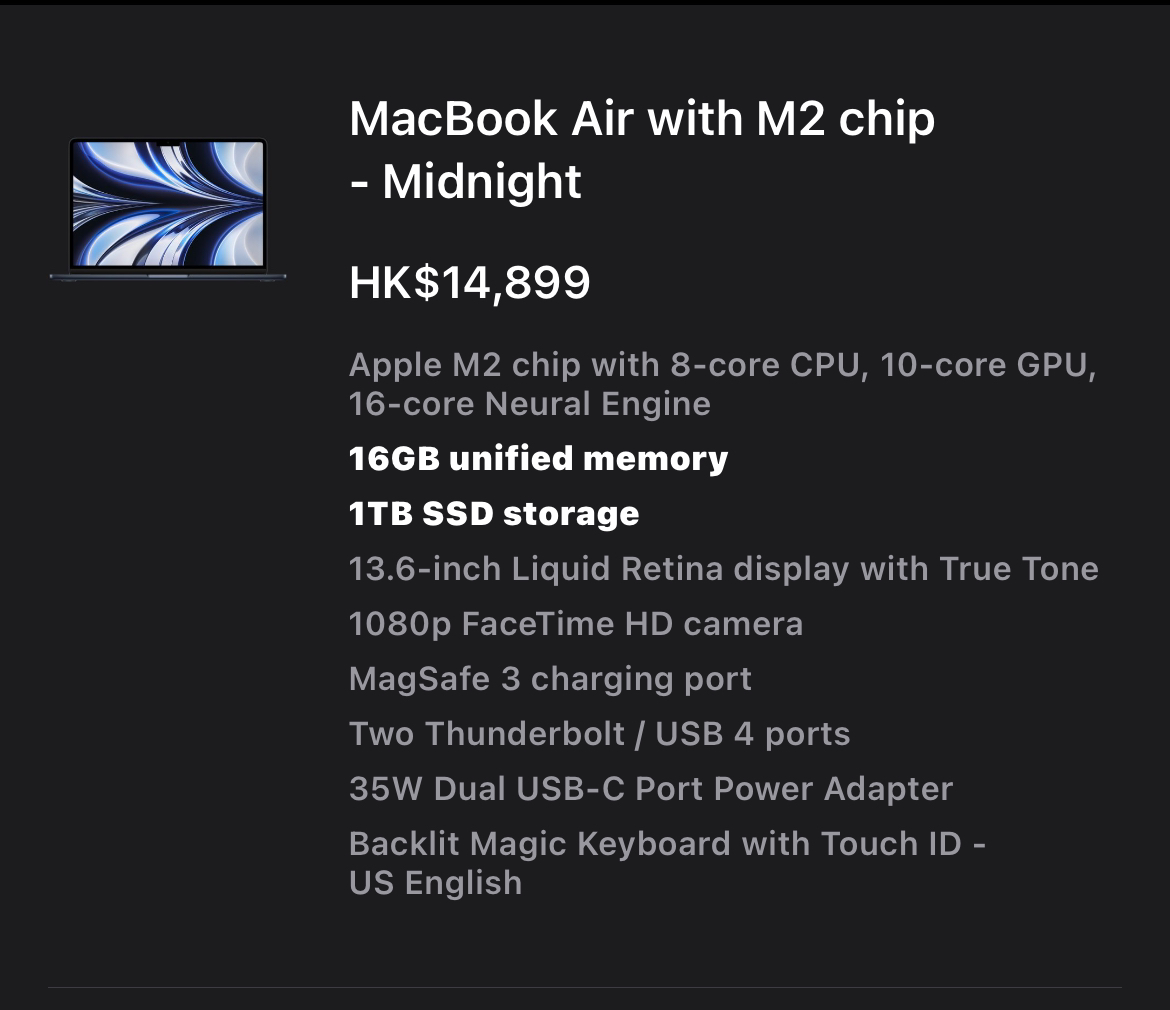Select the Backlit Magic Keyboard spec line
1170x1010 pixels.
(x=667, y=863)
